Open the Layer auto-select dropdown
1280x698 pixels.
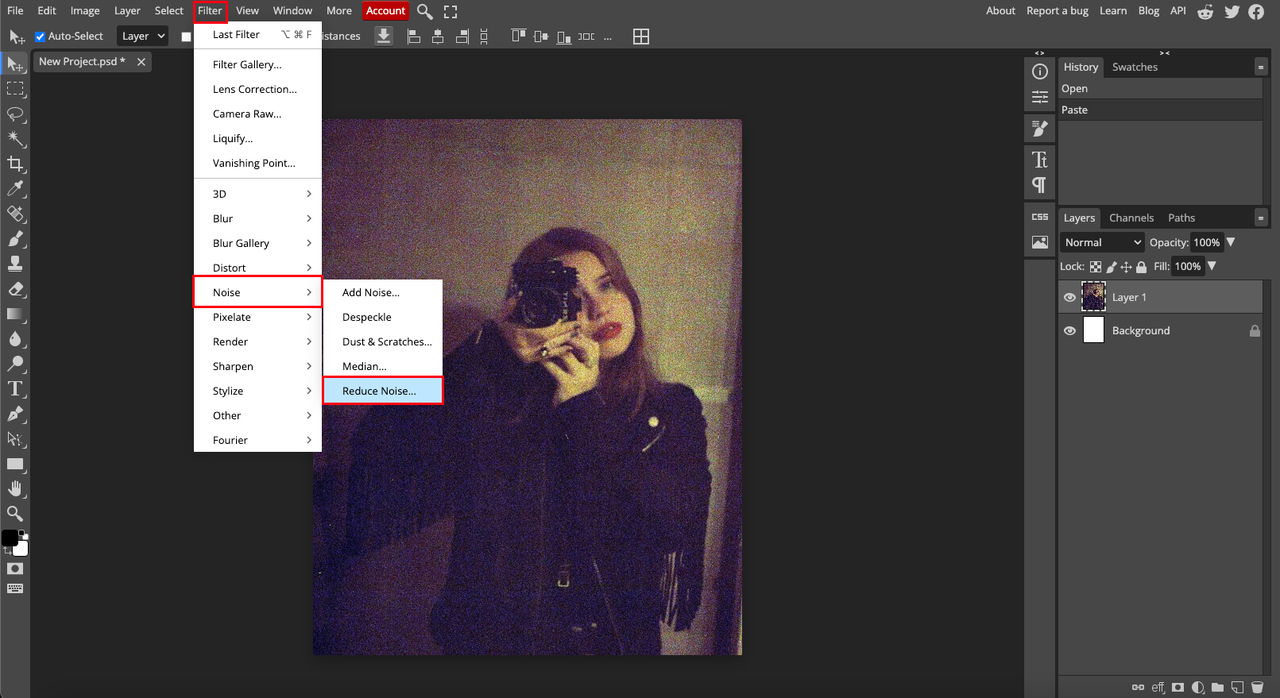[x=142, y=36]
